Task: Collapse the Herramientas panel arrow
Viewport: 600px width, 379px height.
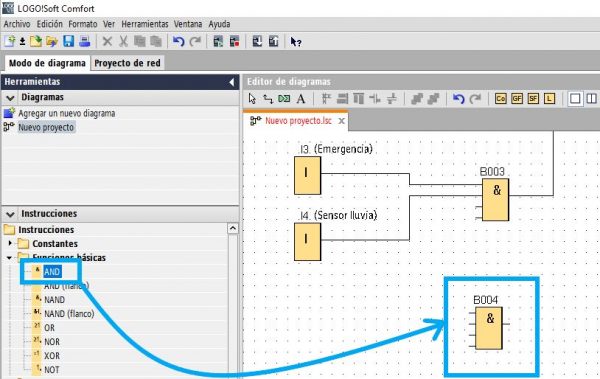Action: (x=232, y=82)
